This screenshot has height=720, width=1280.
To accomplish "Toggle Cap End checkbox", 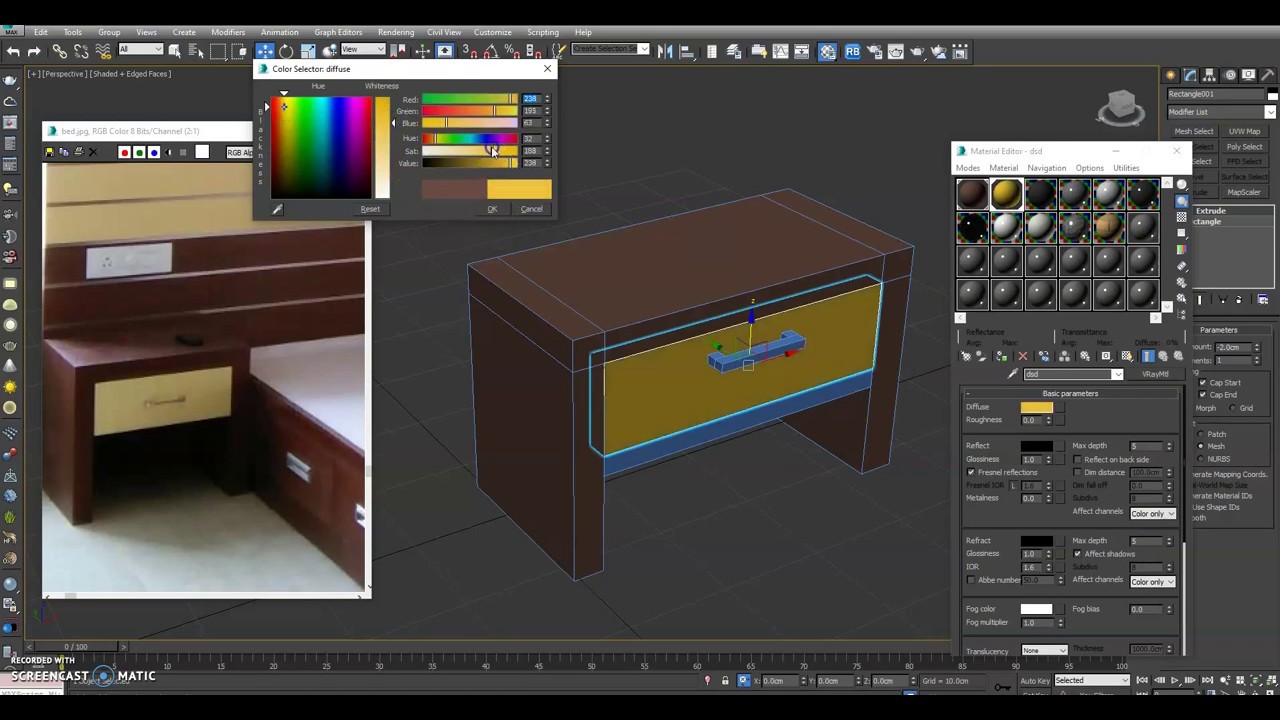I will [x=1203, y=395].
